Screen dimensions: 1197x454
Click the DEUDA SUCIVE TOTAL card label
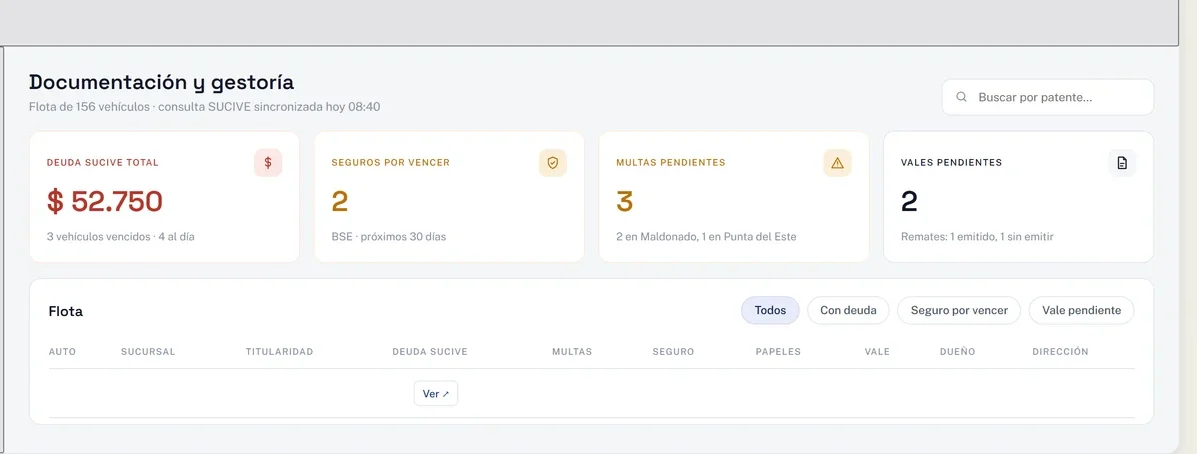coord(102,163)
